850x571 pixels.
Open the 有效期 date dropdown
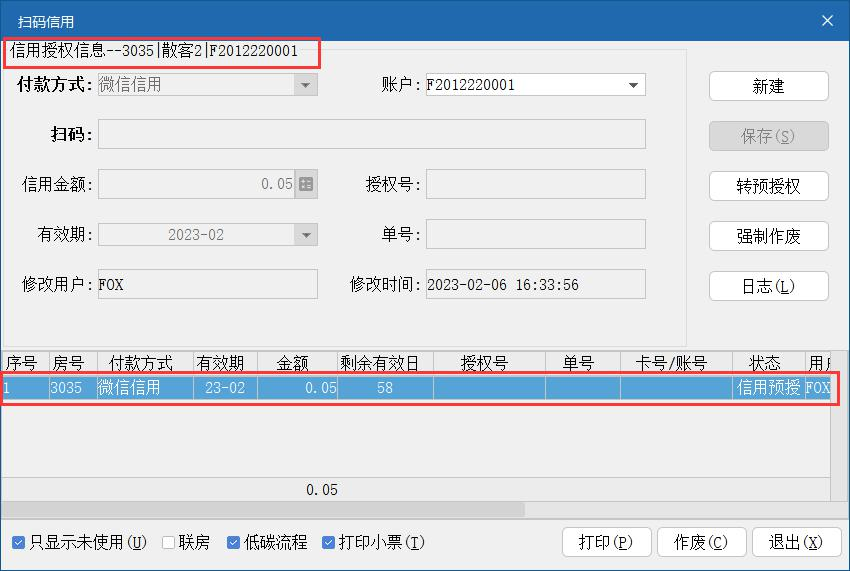click(x=306, y=235)
